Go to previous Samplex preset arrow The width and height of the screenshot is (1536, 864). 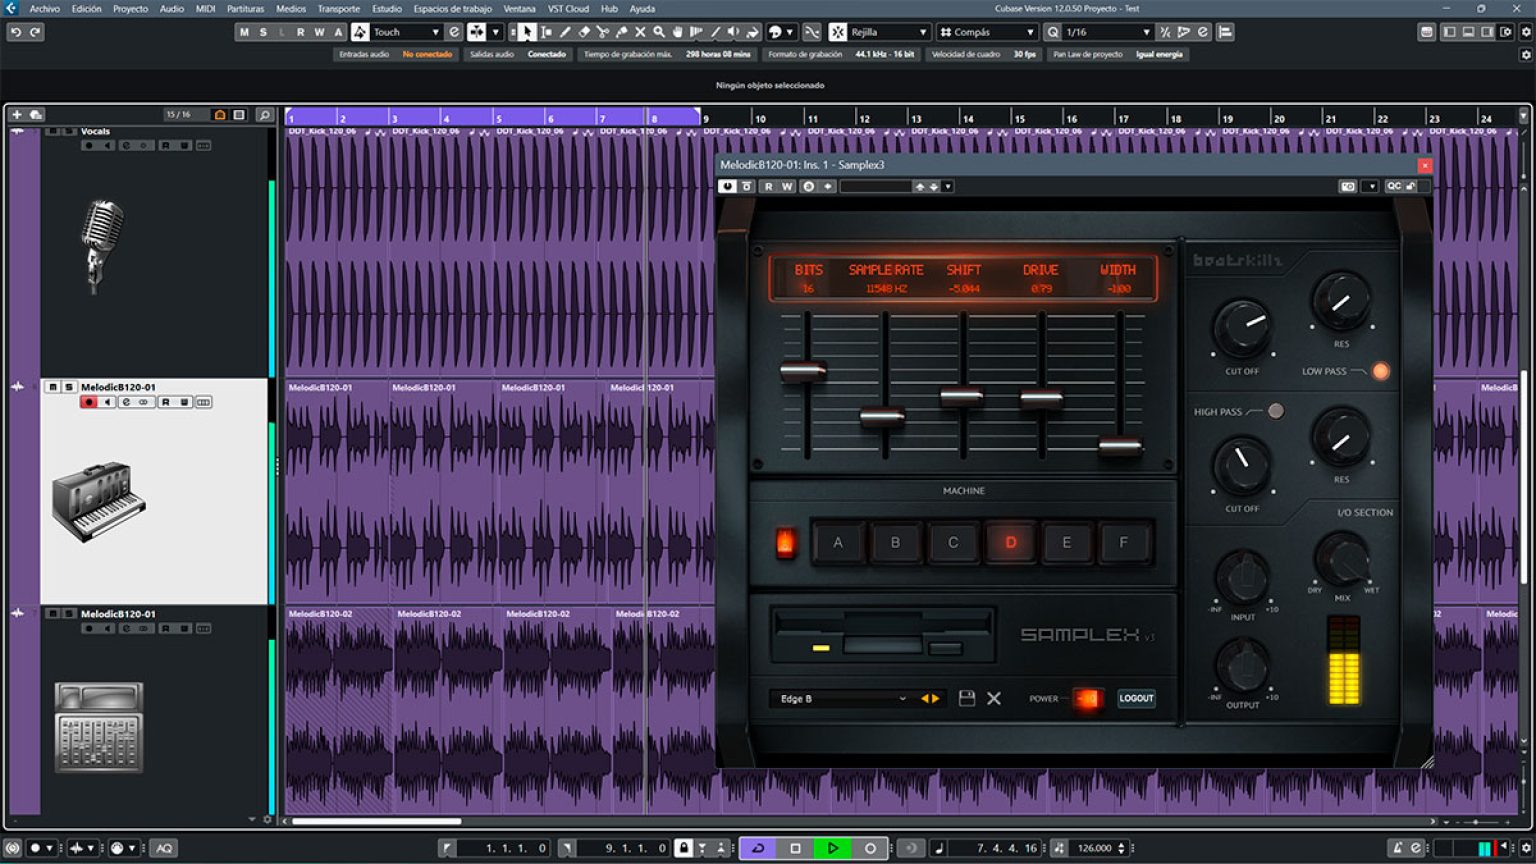(925, 698)
